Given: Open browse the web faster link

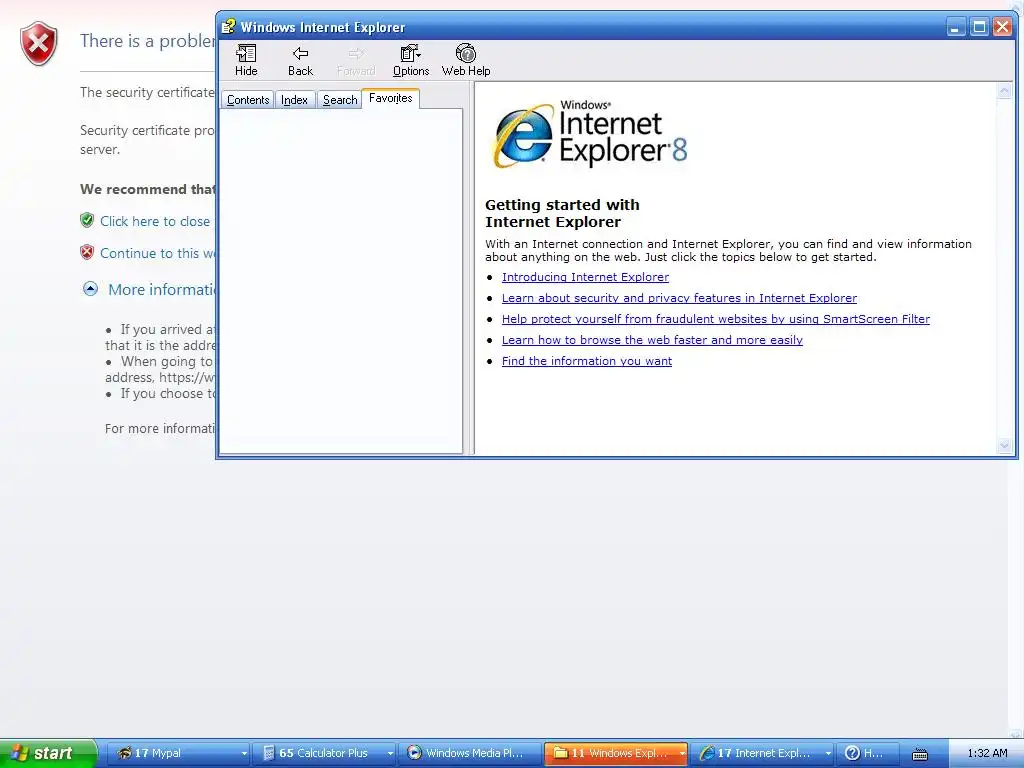Looking at the screenshot, I should pyautogui.click(x=652, y=340).
